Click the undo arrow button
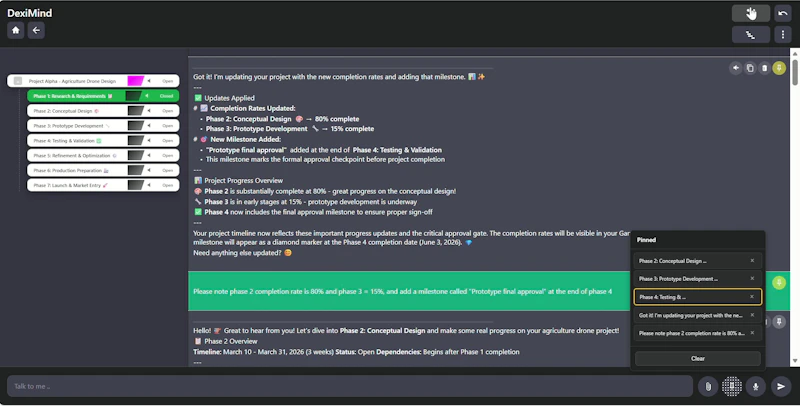Image resolution: width=800 pixels, height=406 pixels. [783, 13]
